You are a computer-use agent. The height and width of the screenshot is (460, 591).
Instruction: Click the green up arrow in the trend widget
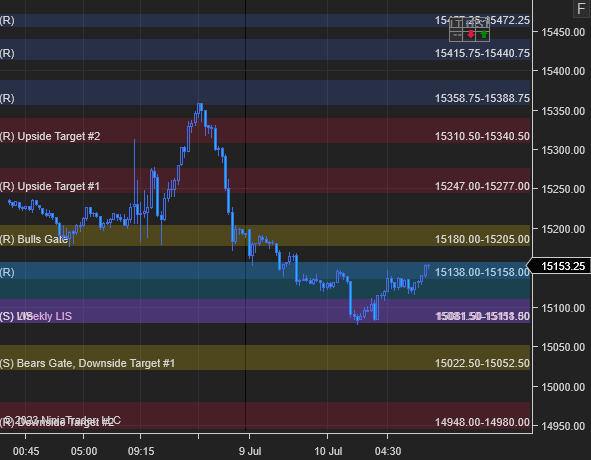pyautogui.click(x=484, y=35)
